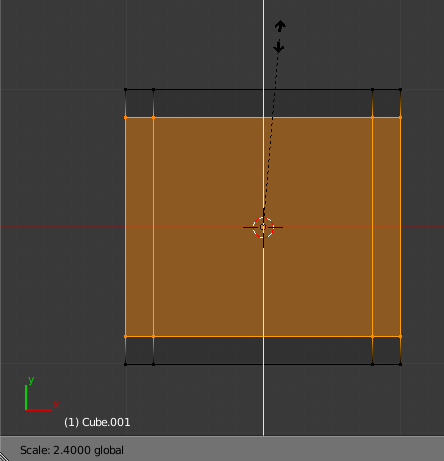
Task: Select the unselected bottom-right outer corner vertex
Action: pyautogui.click(x=400, y=364)
